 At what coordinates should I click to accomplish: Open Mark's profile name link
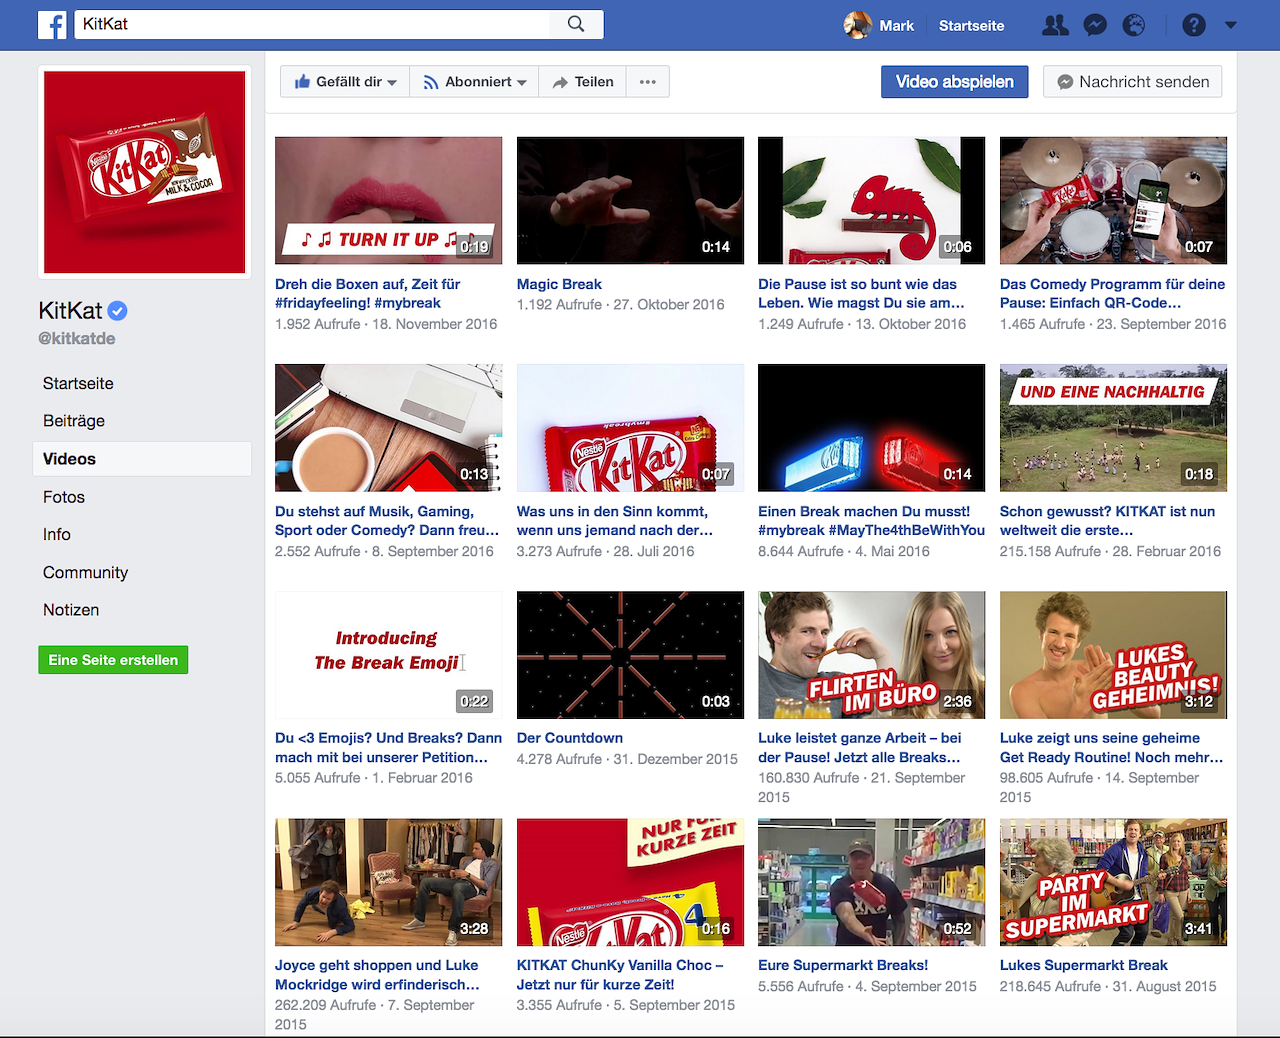tap(896, 25)
